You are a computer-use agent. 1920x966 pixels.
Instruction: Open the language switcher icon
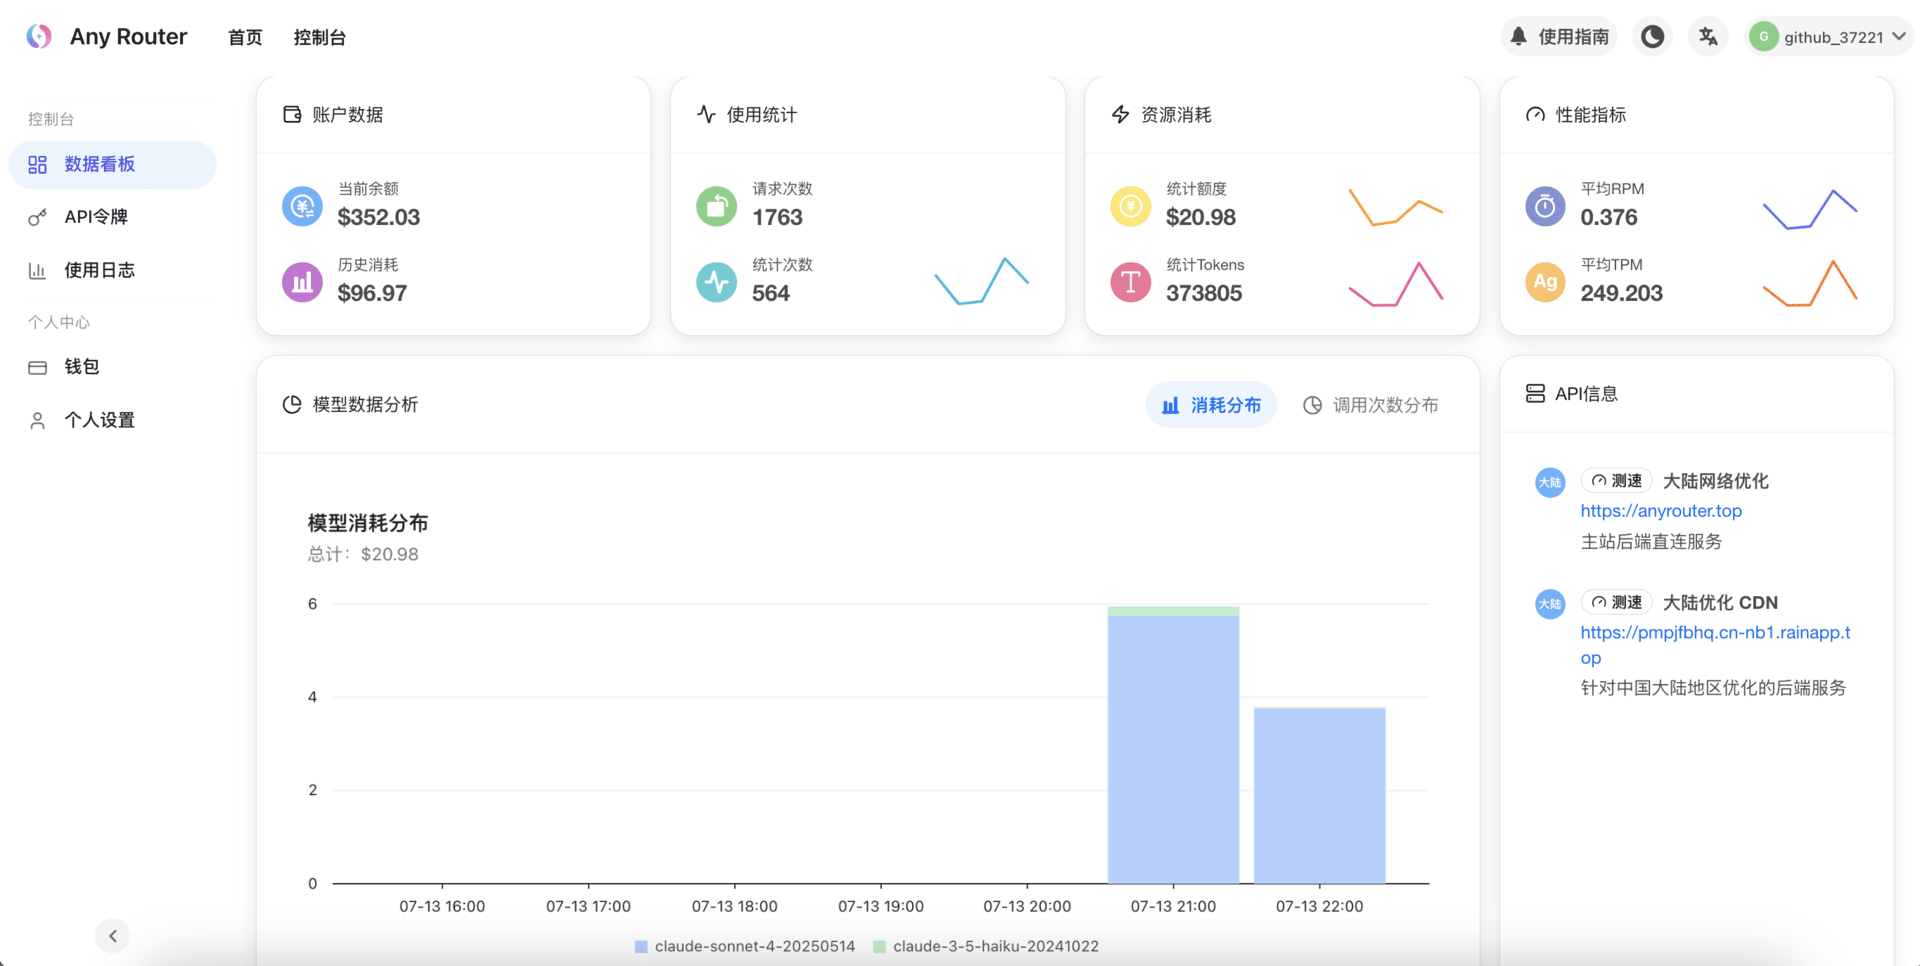(x=1708, y=37)
